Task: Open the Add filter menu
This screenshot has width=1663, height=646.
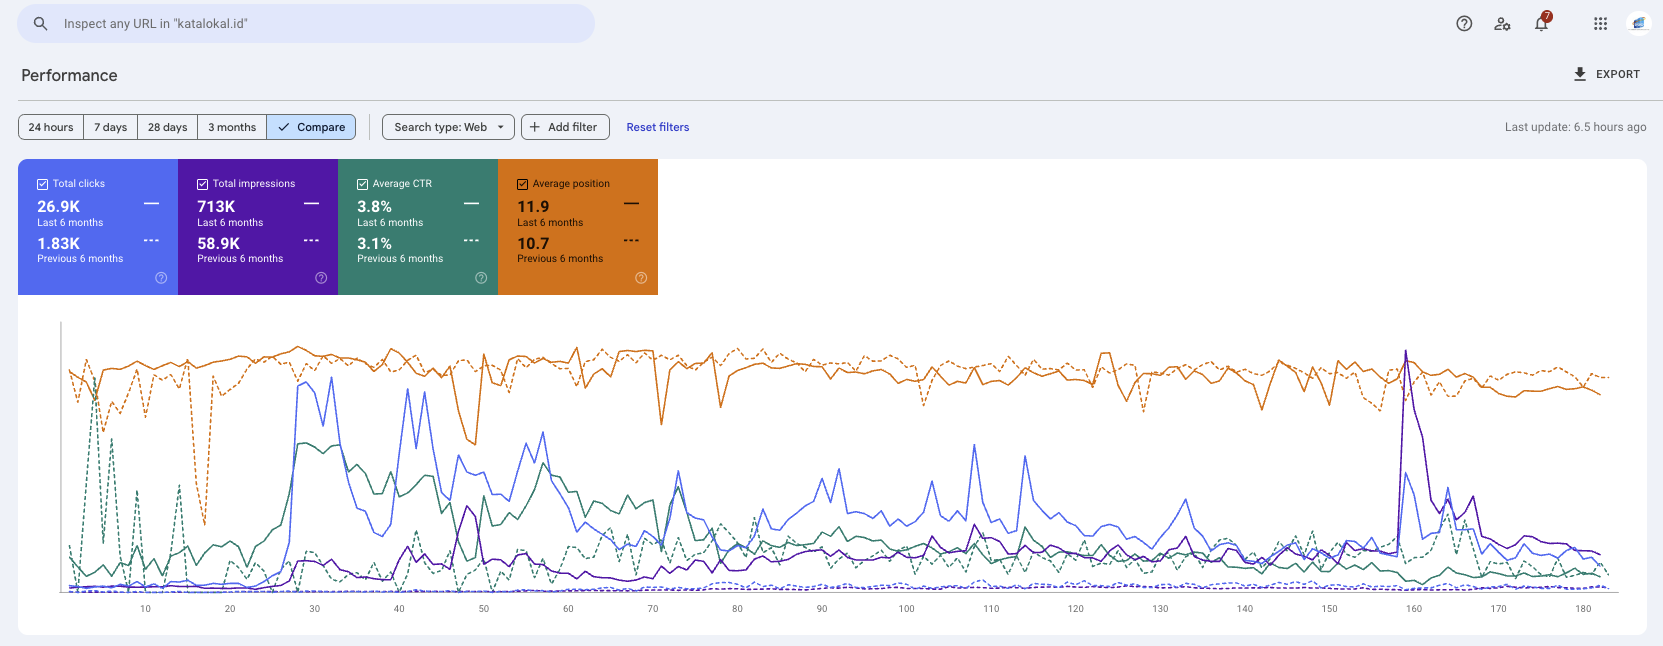Action: pyautogui.click(x=564, y=127)
